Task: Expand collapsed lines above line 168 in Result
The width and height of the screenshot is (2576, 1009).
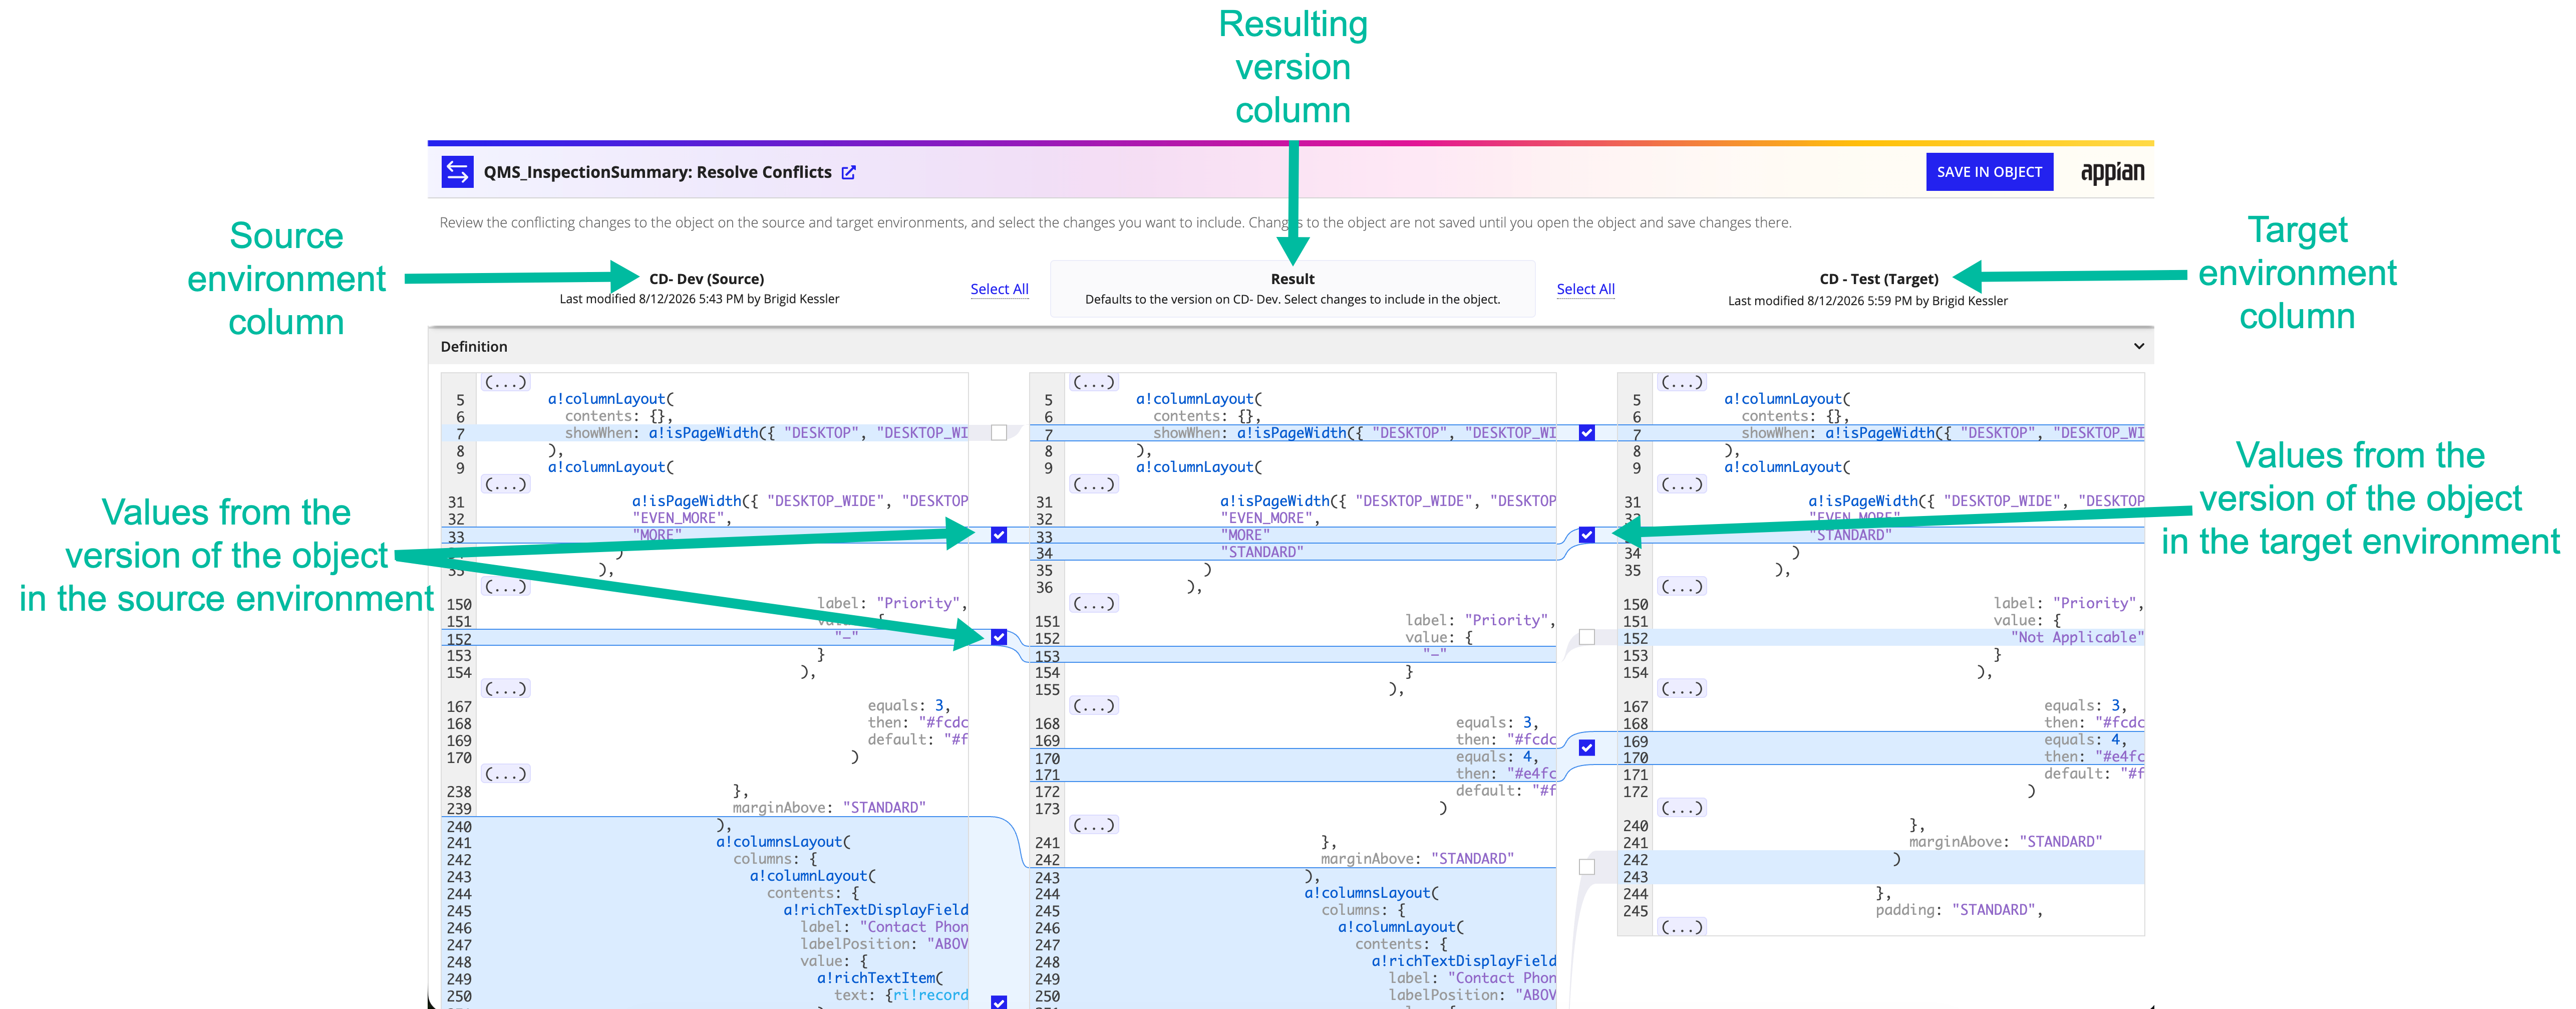Action: point(1093,705)
